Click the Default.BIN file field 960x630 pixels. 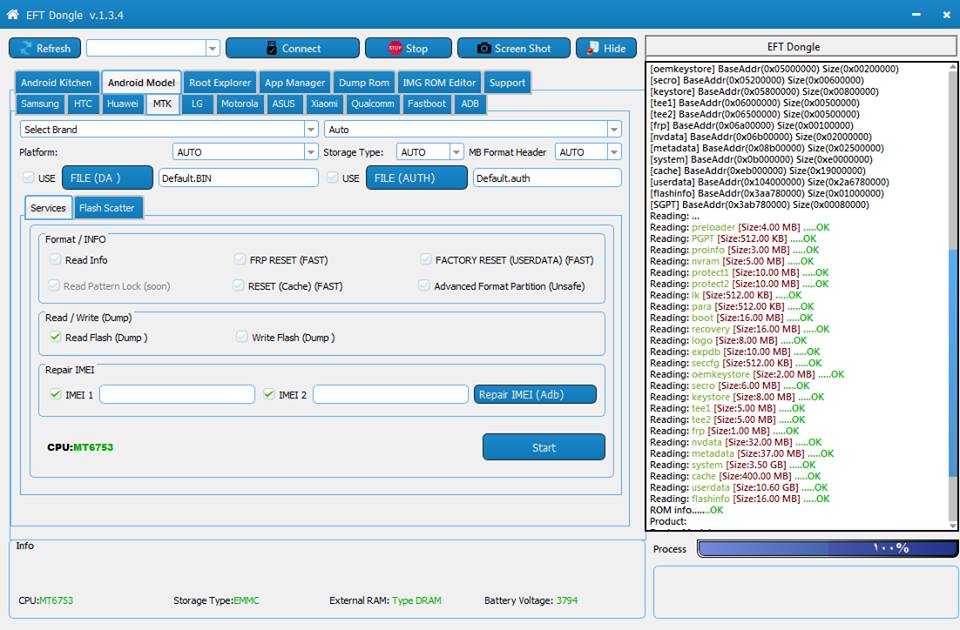239,178
